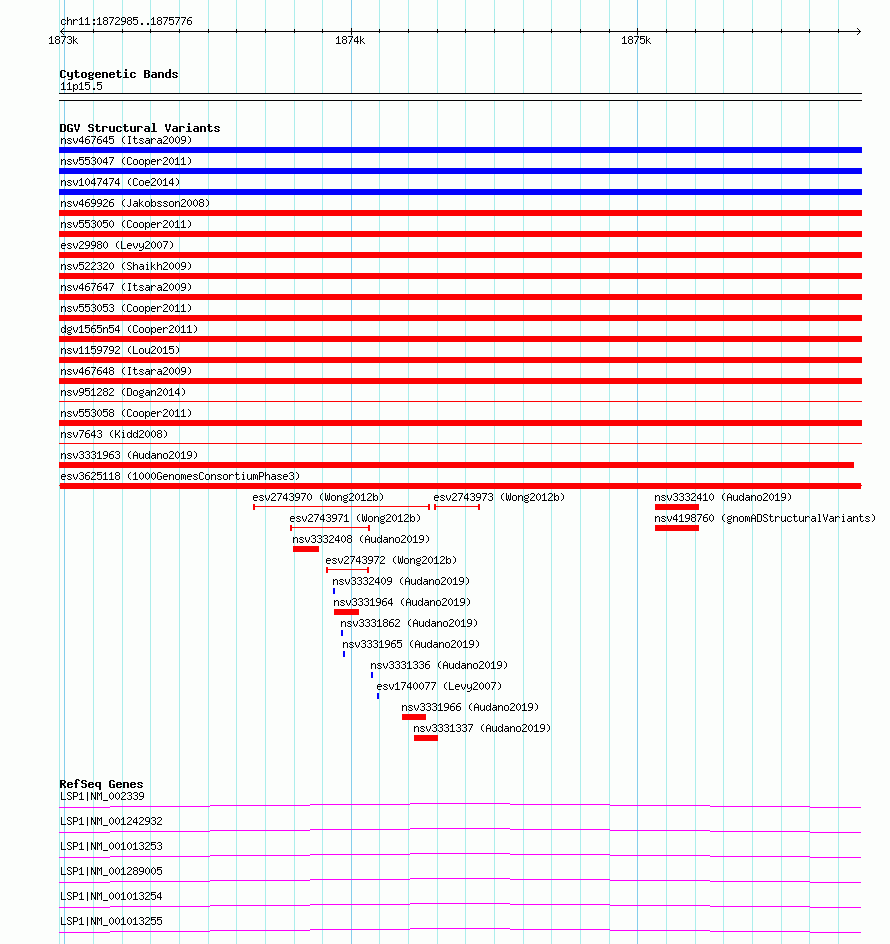
Task: Open the RefSeq Genes track title
Action: pos(101,784)
